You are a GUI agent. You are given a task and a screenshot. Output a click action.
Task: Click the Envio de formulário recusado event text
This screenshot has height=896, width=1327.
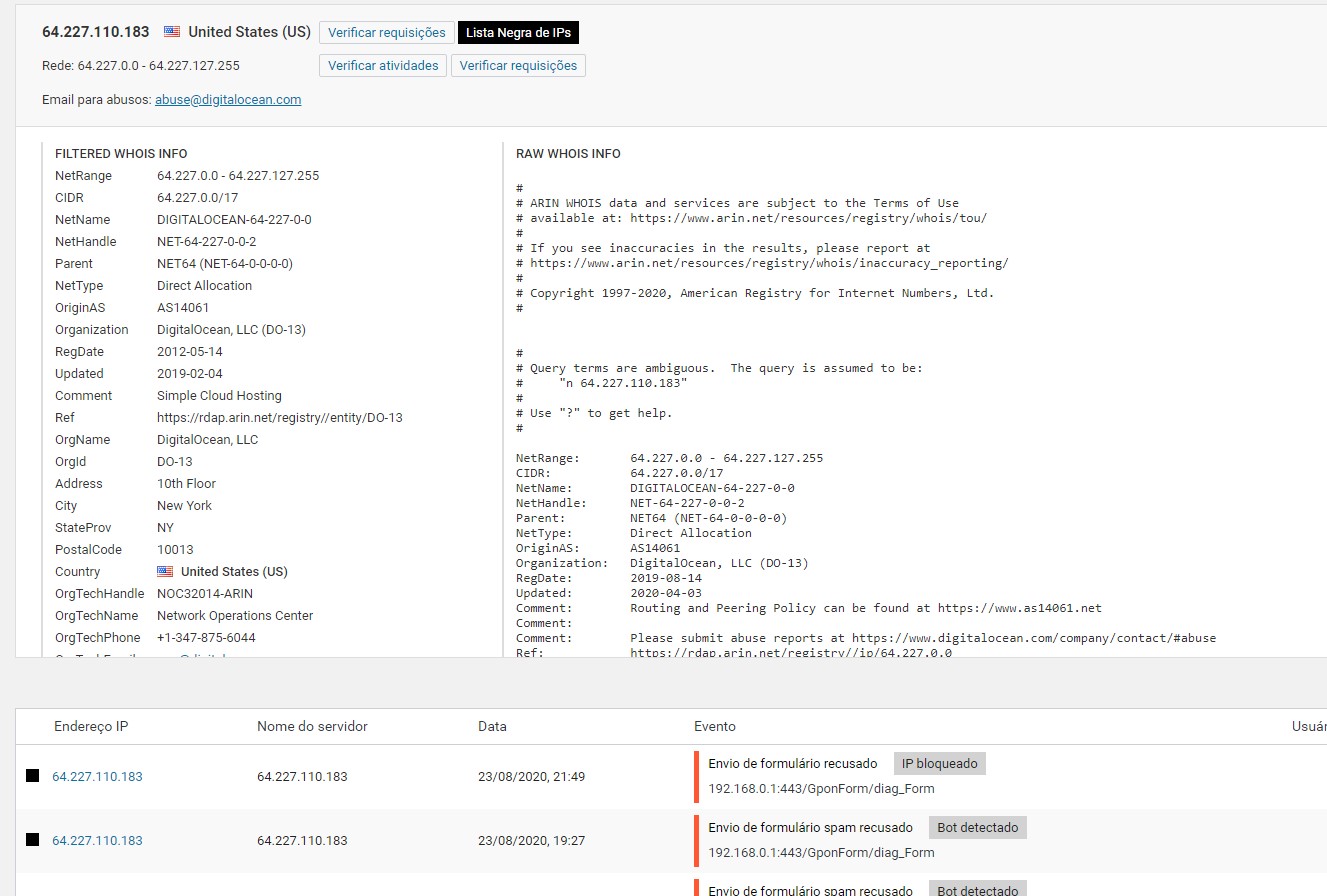pyautogui.click(x=793, y=764)
